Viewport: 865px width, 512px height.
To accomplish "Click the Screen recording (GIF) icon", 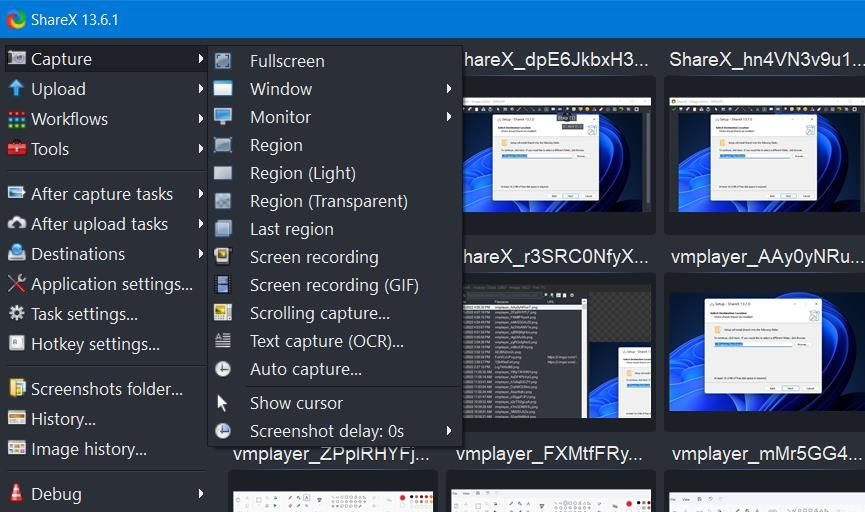I will [223, 284].
